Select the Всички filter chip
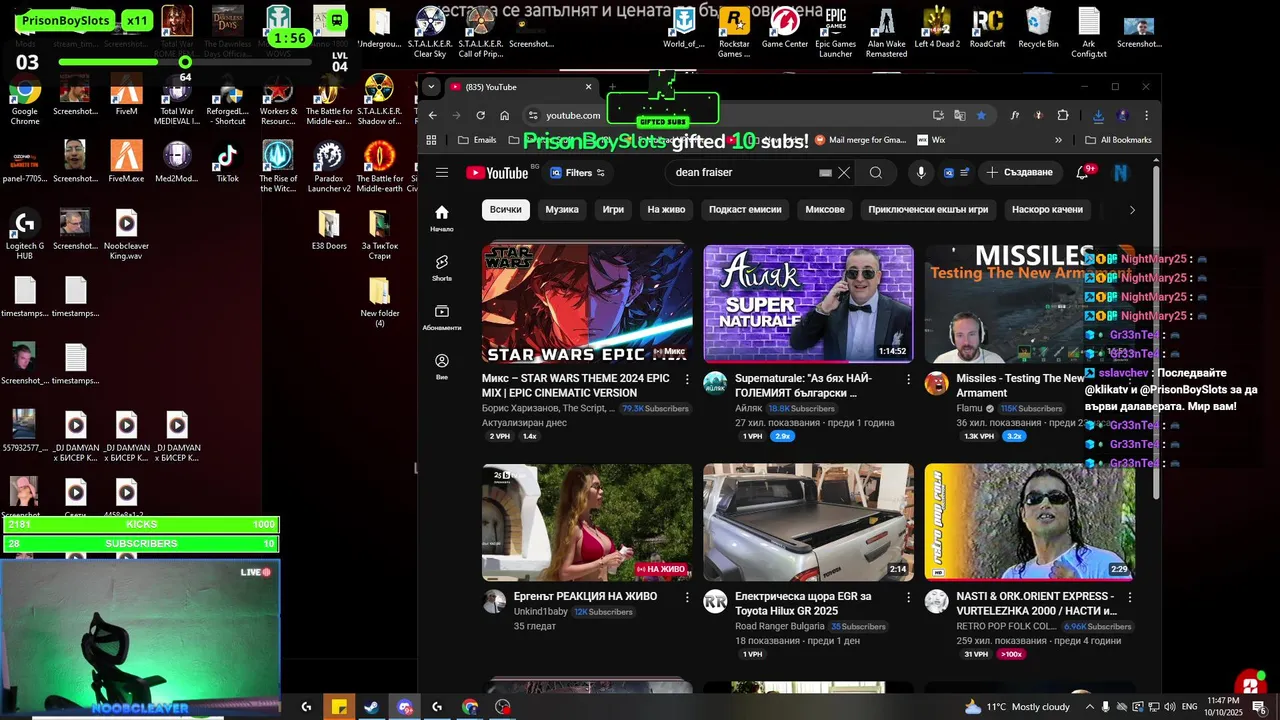The width and height of the screenshot is (1280, 720). pyautogui.click(x=506, y=210)
